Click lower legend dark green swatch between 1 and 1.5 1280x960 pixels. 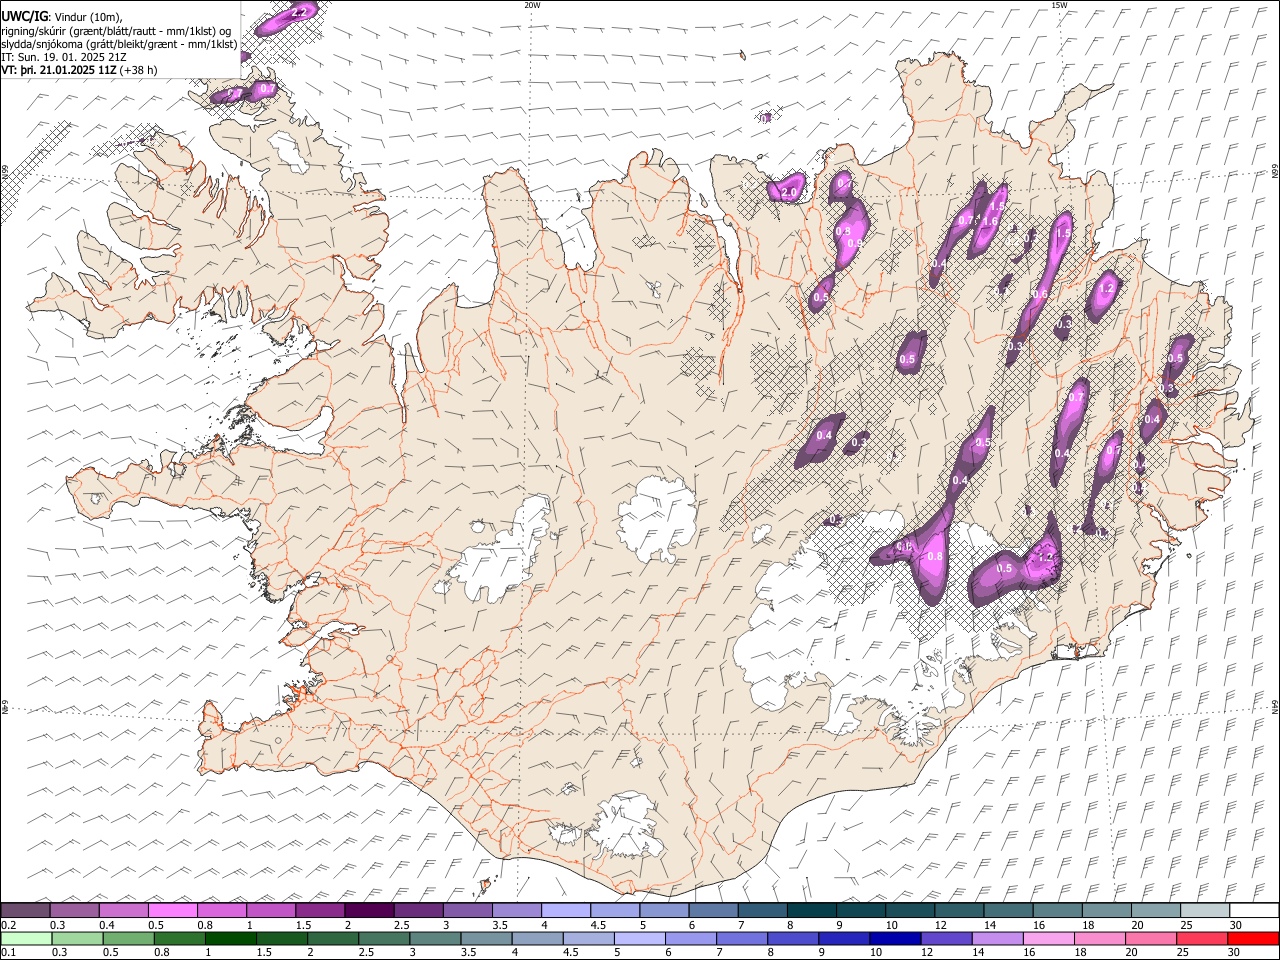(230, 938)
